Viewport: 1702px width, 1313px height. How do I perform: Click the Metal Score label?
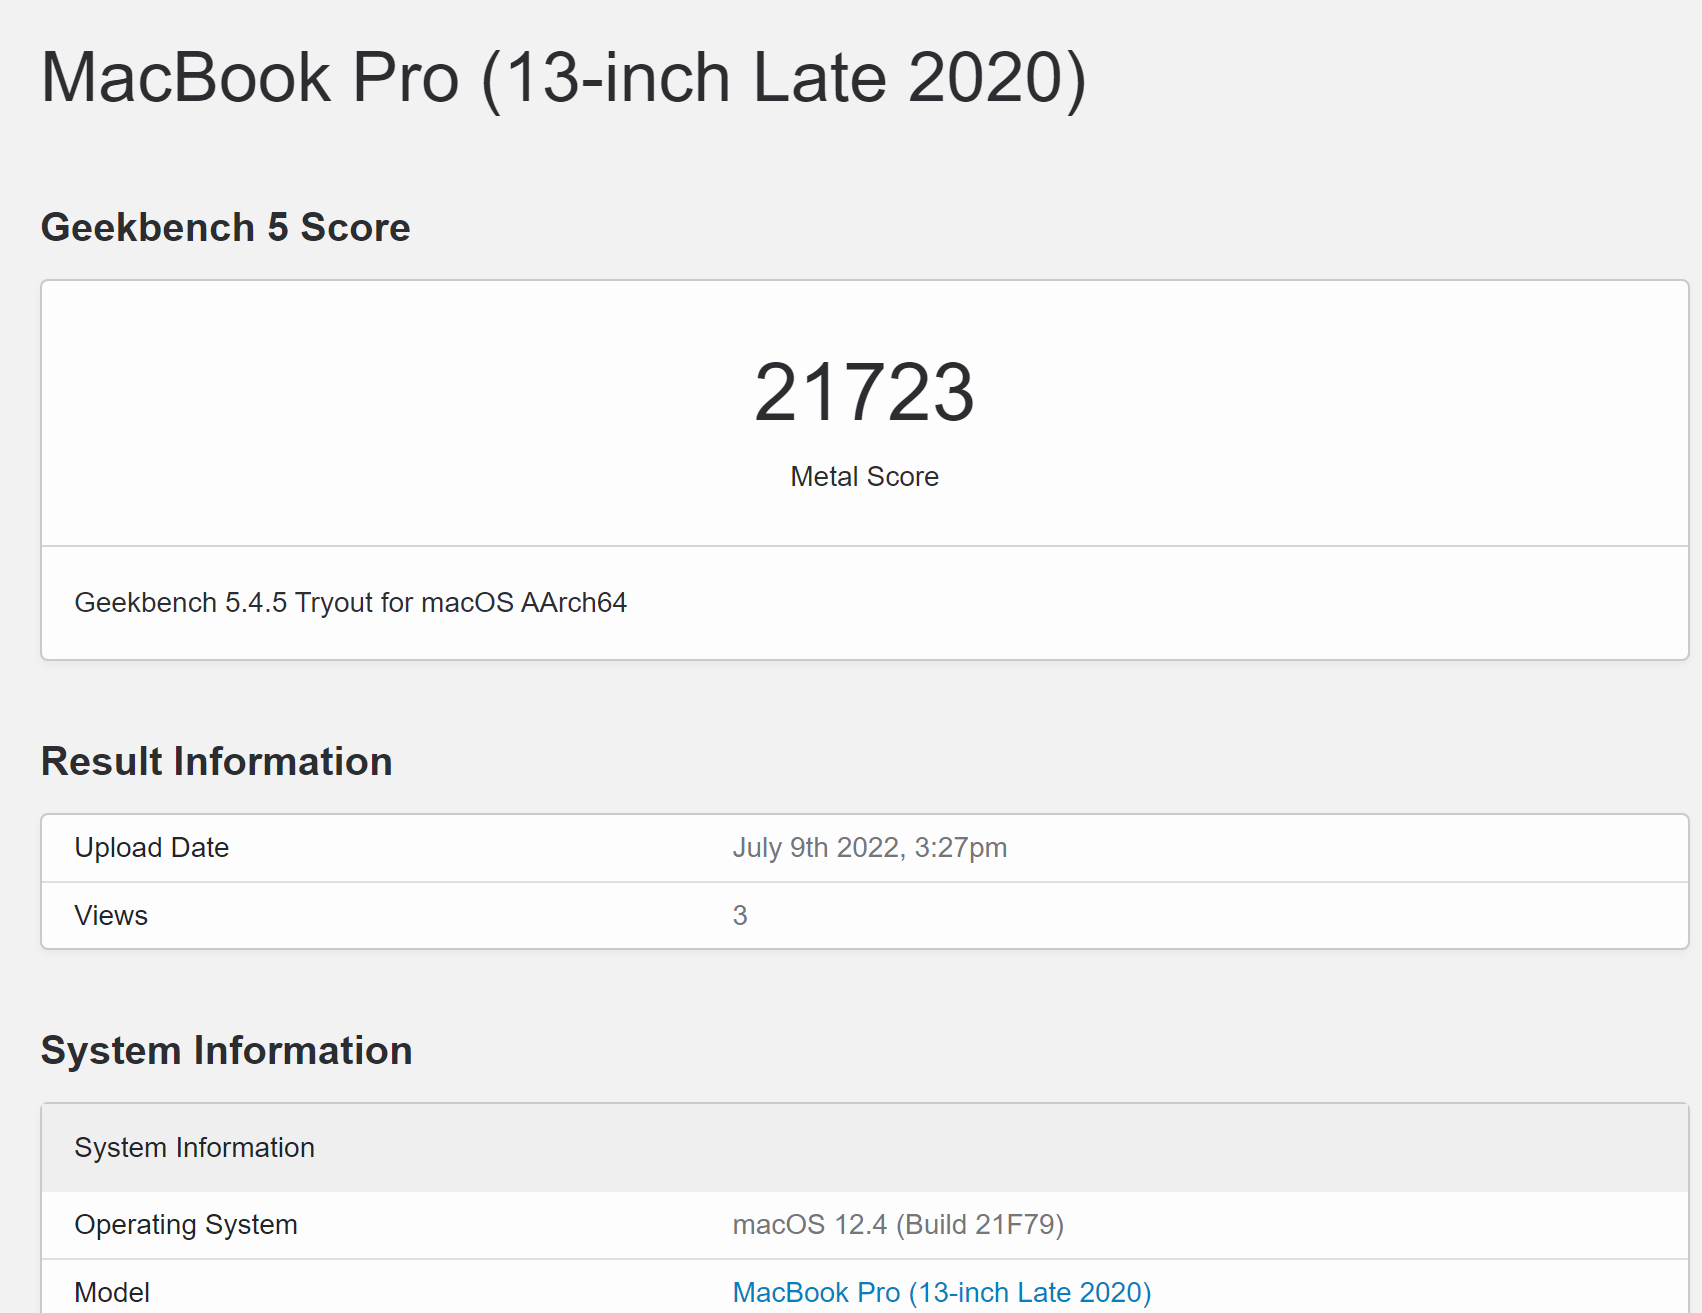[864, 476]
